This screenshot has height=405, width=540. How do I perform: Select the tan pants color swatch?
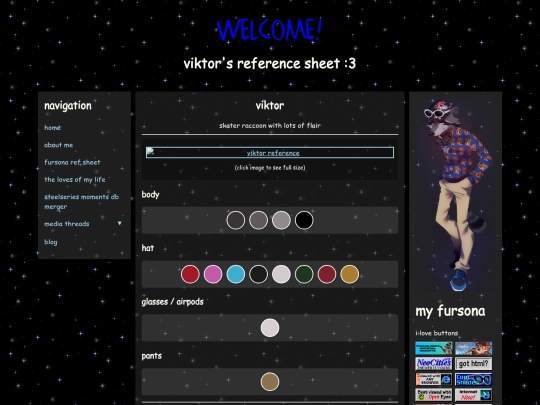(x=270, y=382)
